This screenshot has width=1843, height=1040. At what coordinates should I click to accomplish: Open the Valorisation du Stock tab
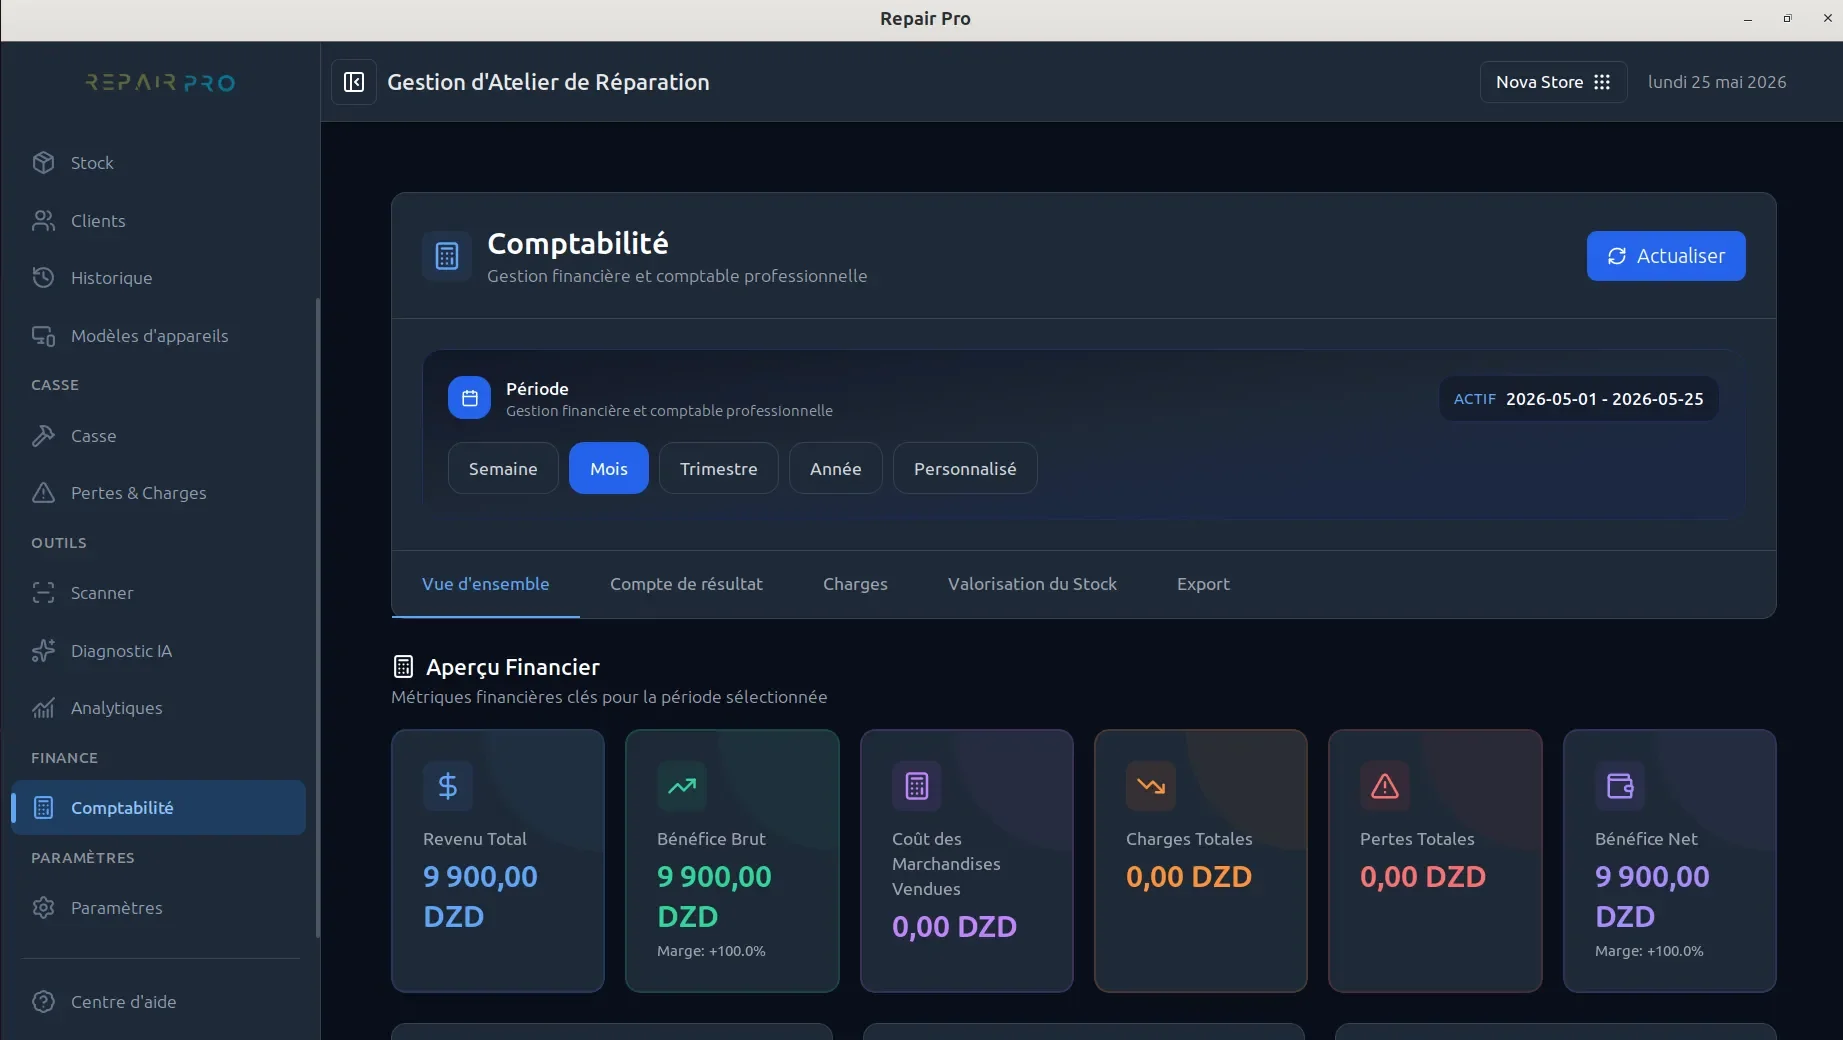(x=1032, y=584)
